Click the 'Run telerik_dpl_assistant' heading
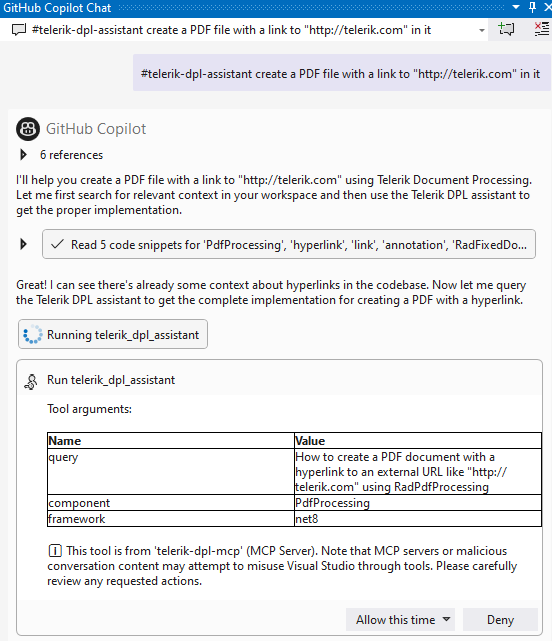This screenshot has height=641, width=552. [111, 380]
